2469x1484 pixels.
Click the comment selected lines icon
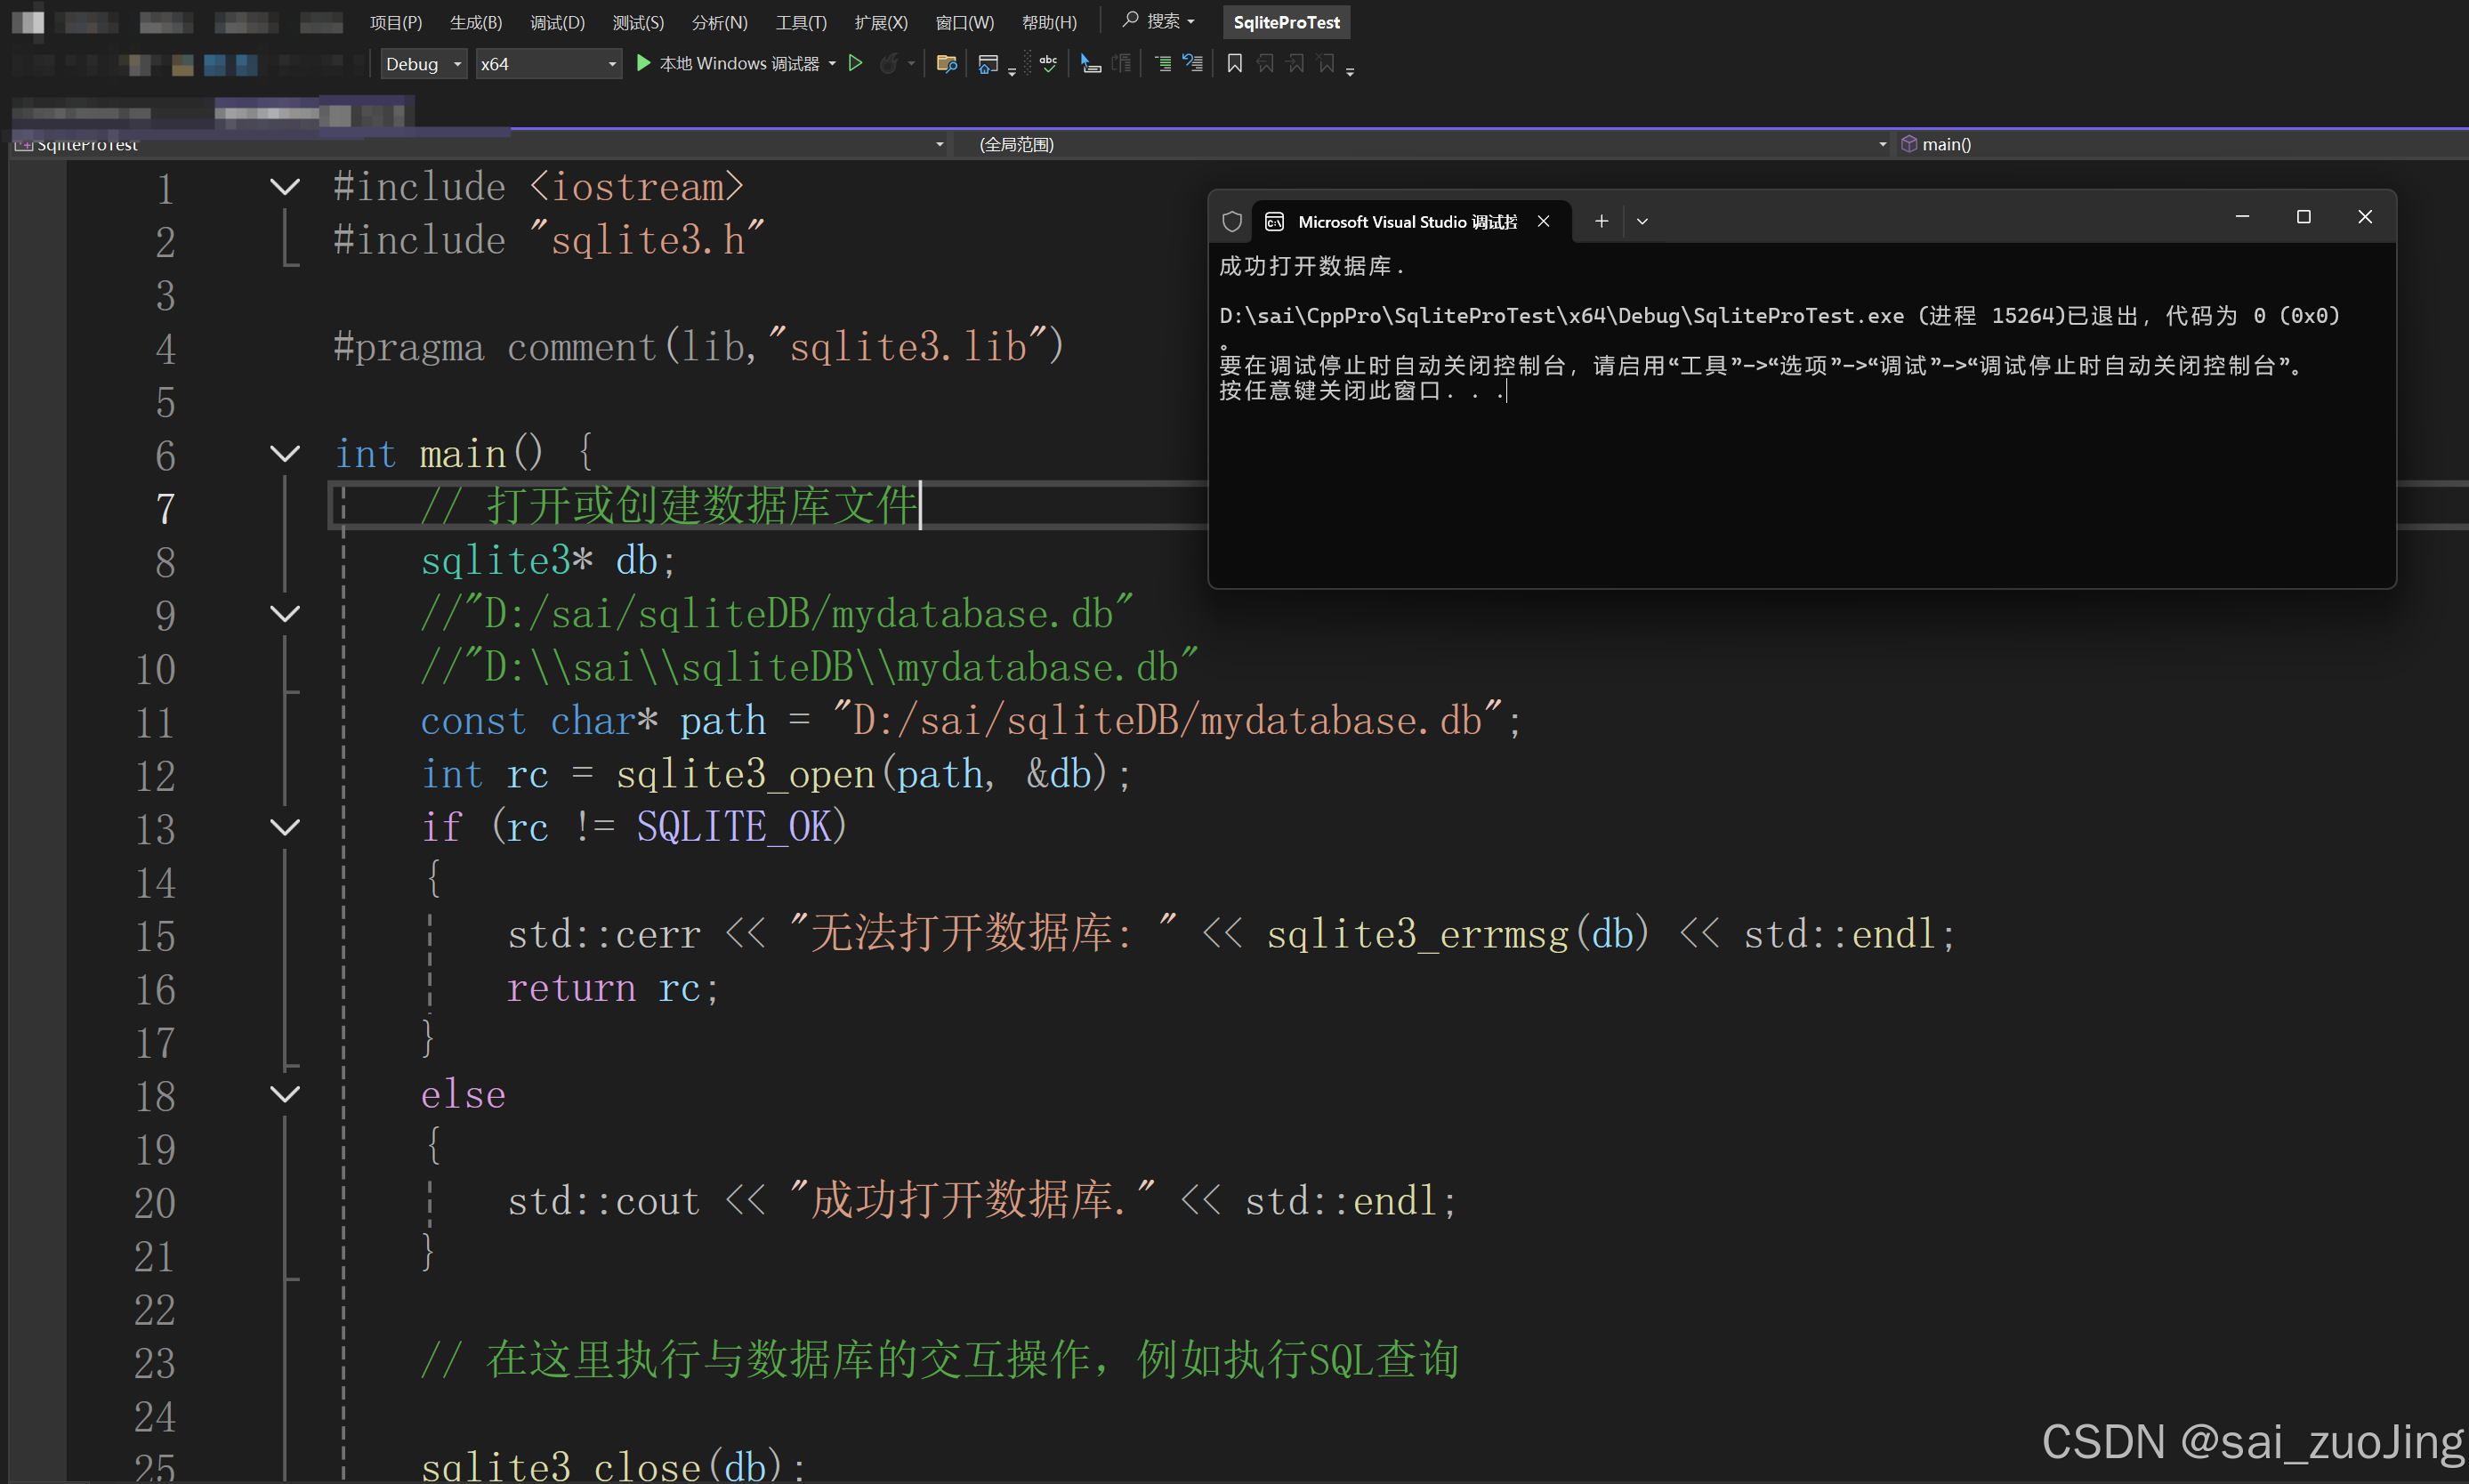[1163, 64]
